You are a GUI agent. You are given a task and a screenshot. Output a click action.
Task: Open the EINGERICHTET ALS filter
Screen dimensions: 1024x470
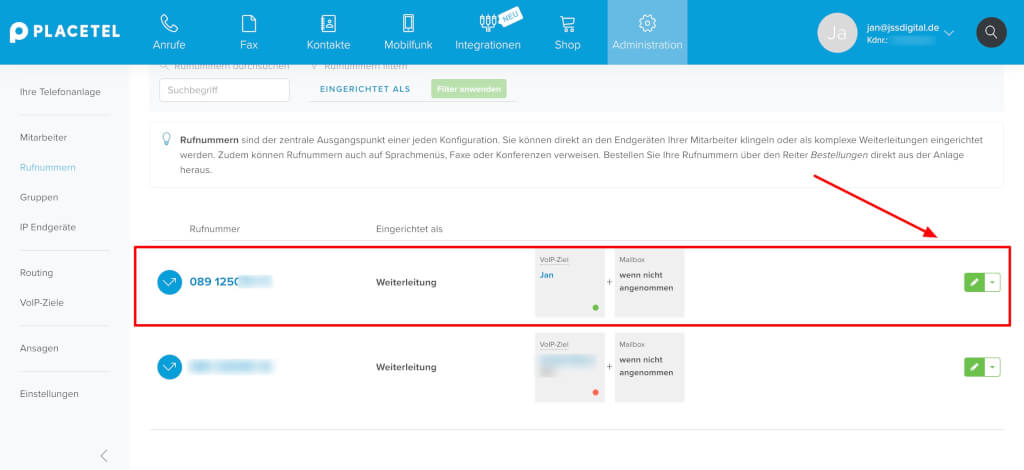click(365, 89)
